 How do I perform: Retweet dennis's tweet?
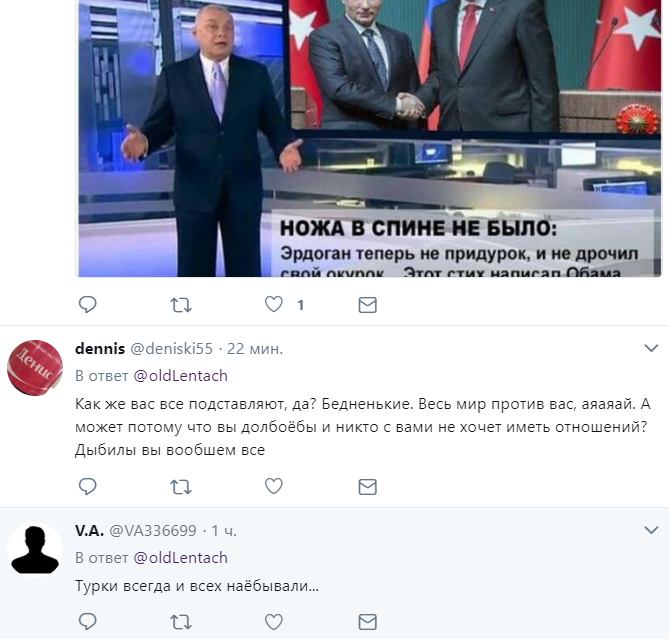181,487
